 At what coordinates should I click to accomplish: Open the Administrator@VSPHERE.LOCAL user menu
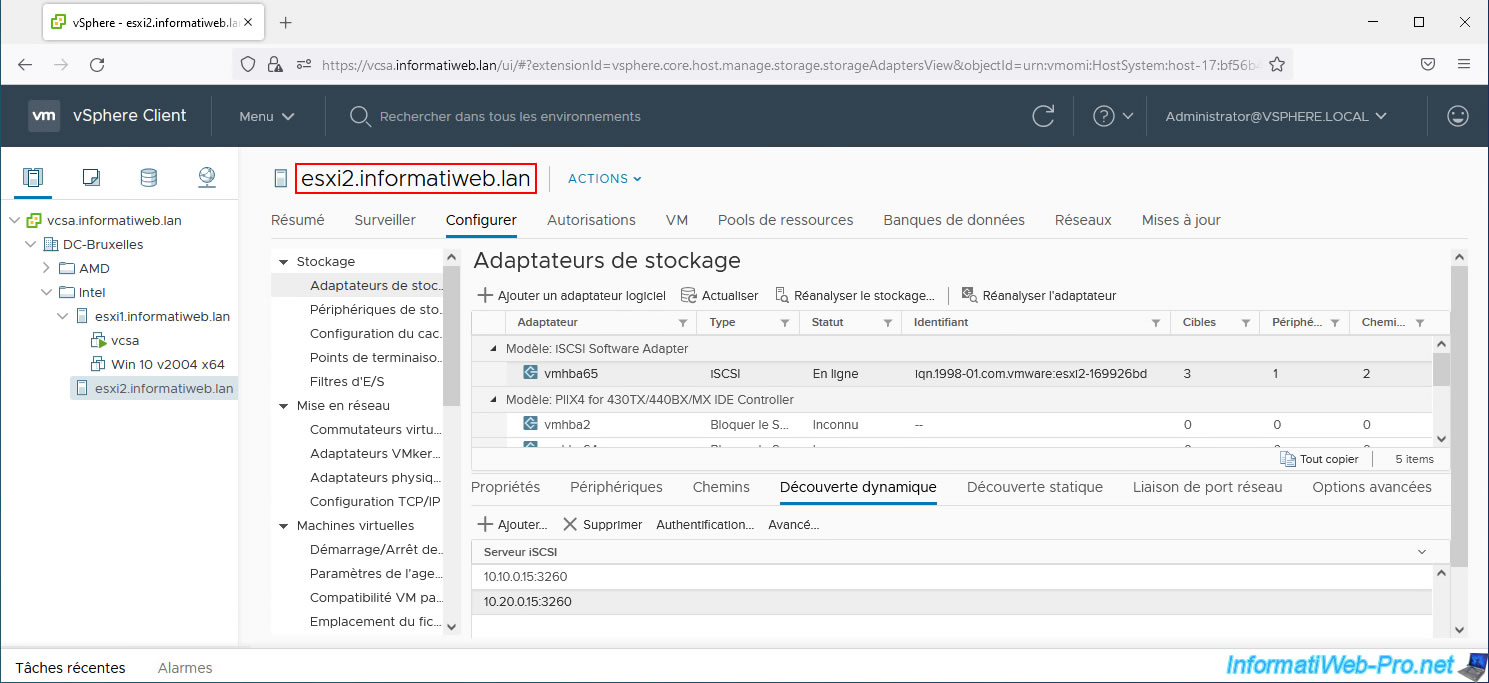point(1275,116)
